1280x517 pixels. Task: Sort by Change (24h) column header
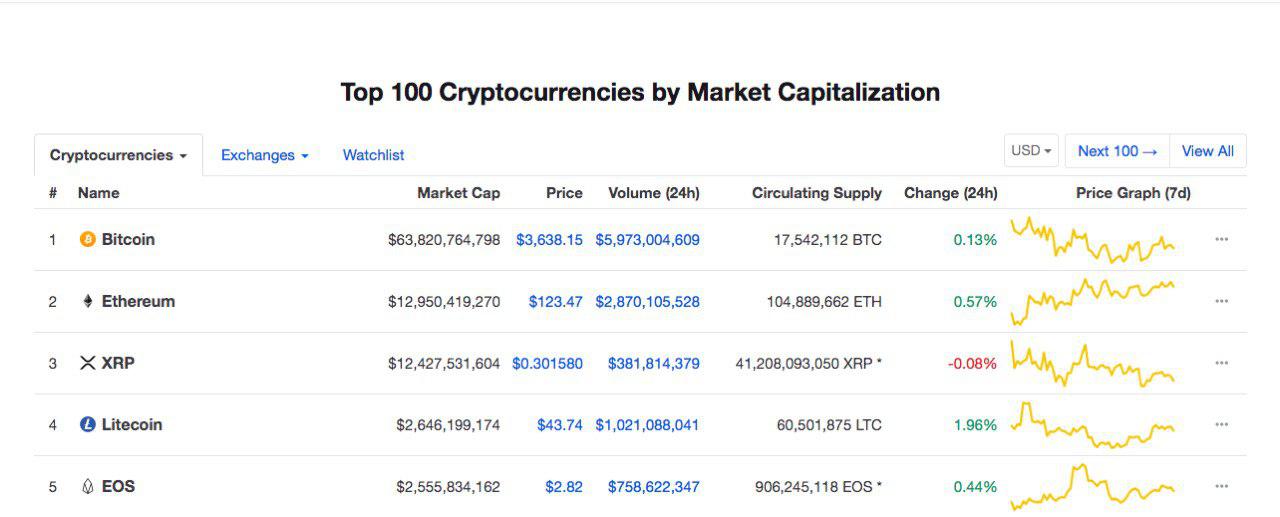point(950,193)
